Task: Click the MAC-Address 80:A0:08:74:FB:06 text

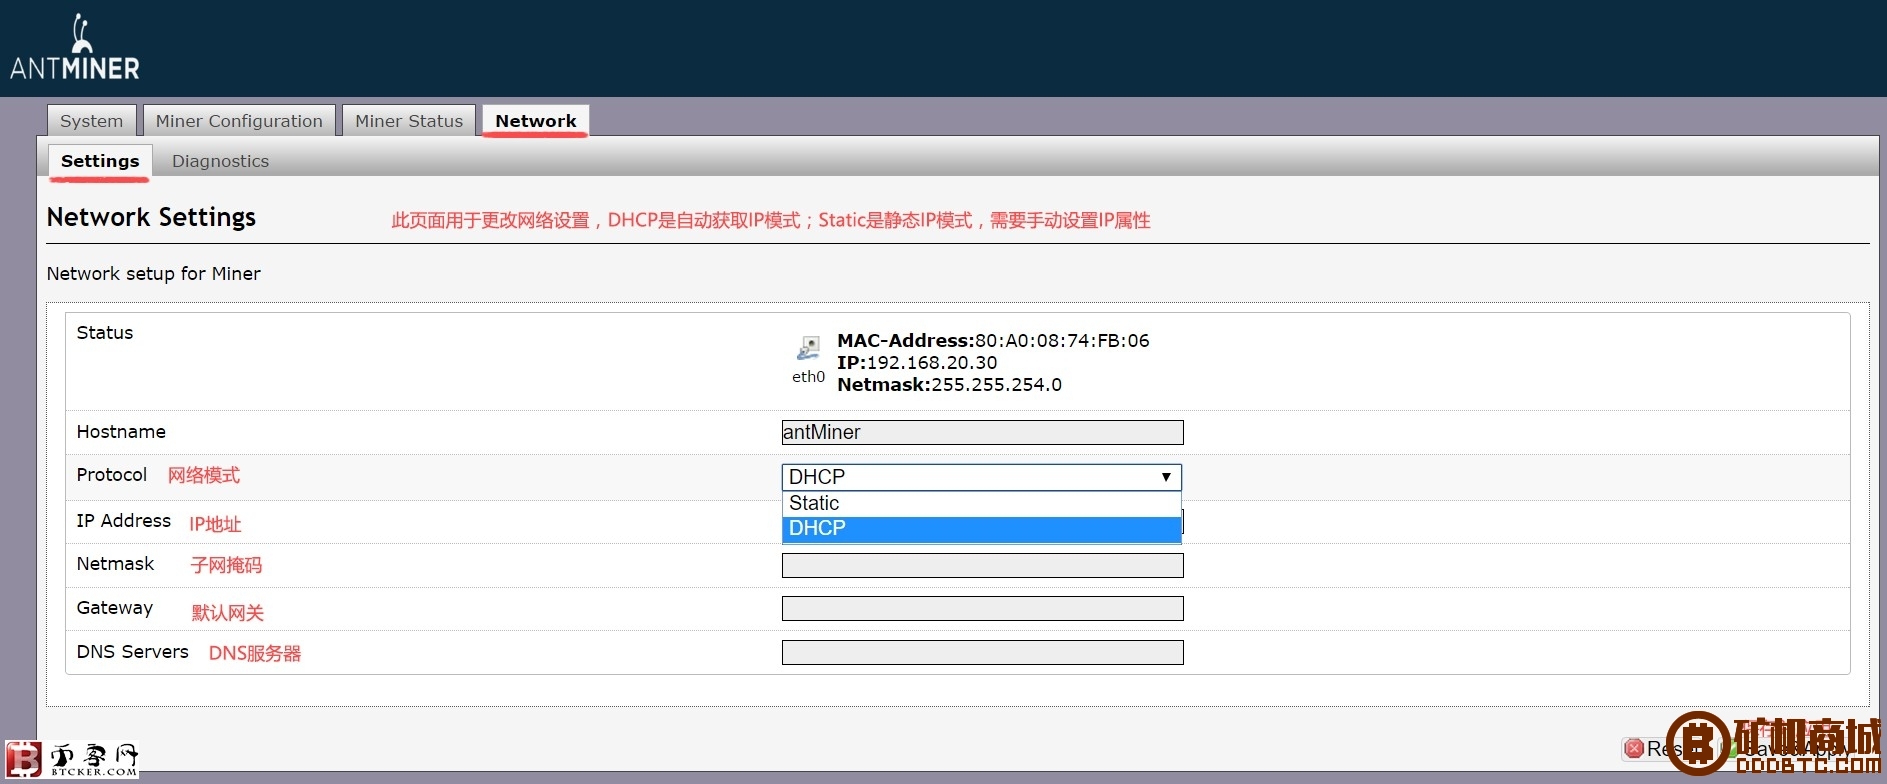Action: click(x=993, y=341)
